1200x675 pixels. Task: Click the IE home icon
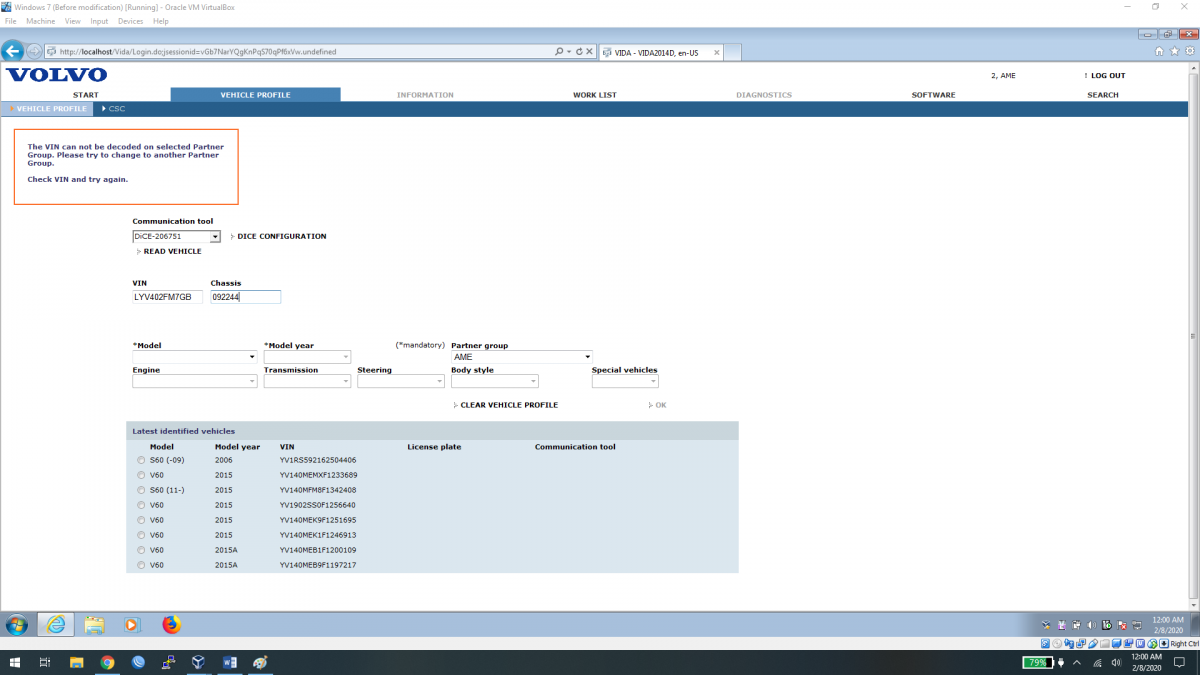[x=1159, y=51]
